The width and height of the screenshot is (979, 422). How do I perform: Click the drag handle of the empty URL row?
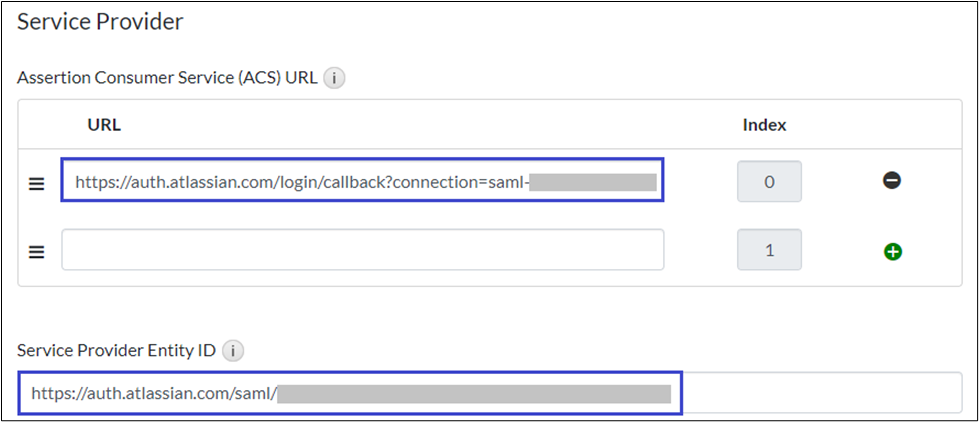[x=37, y=251]
